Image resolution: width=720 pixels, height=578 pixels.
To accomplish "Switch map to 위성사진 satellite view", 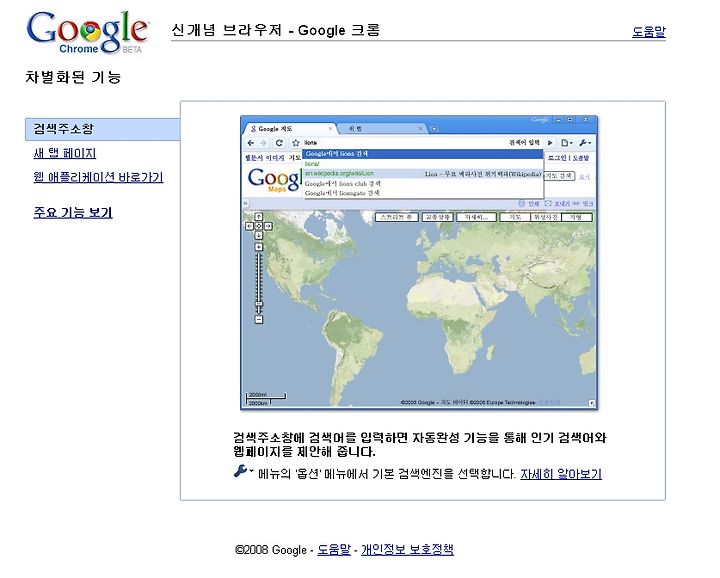I will click(545, 217).
